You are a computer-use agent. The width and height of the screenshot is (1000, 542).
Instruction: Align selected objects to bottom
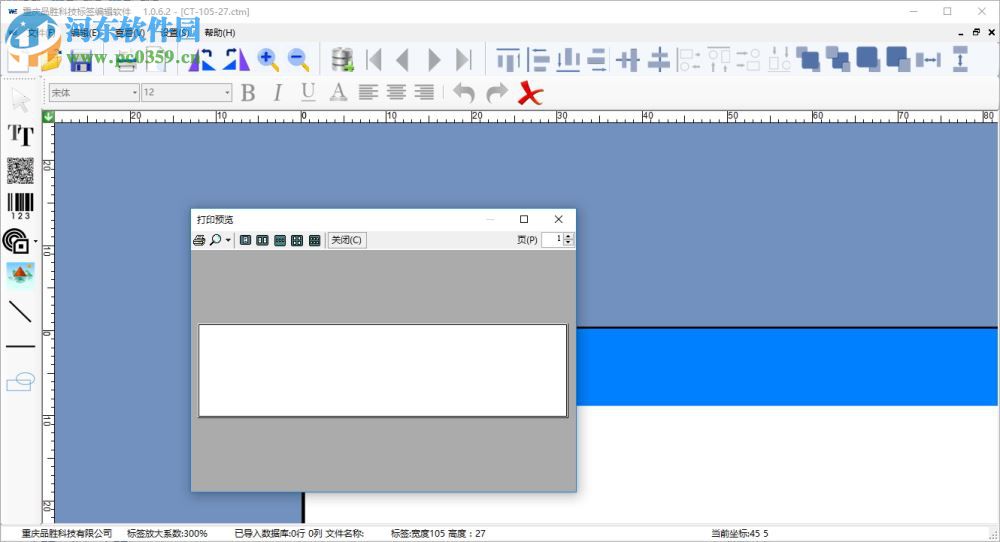(x=568, y=59)
